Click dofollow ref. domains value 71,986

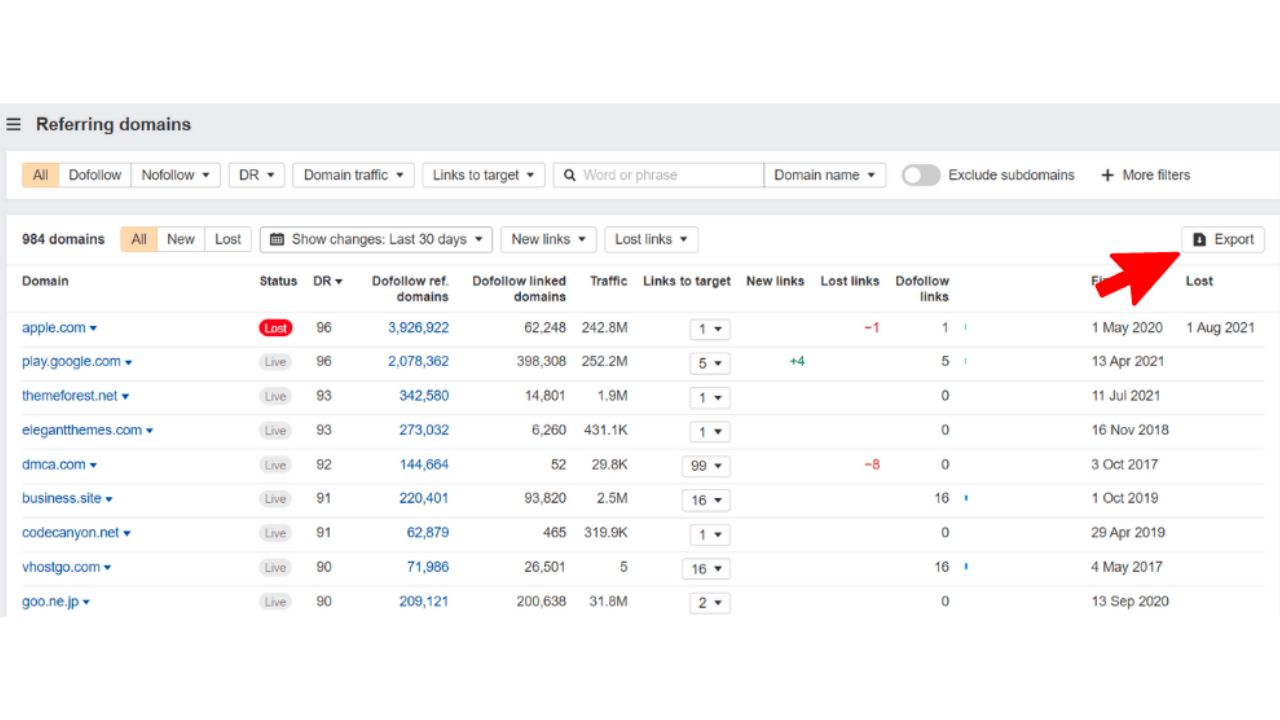[428, 567]
